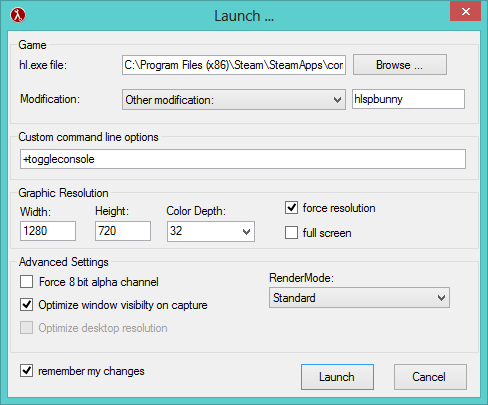This screenshot has width=488, height=405.
Task: Click the Browse button for hl.exe file
Action: (400, 65)
